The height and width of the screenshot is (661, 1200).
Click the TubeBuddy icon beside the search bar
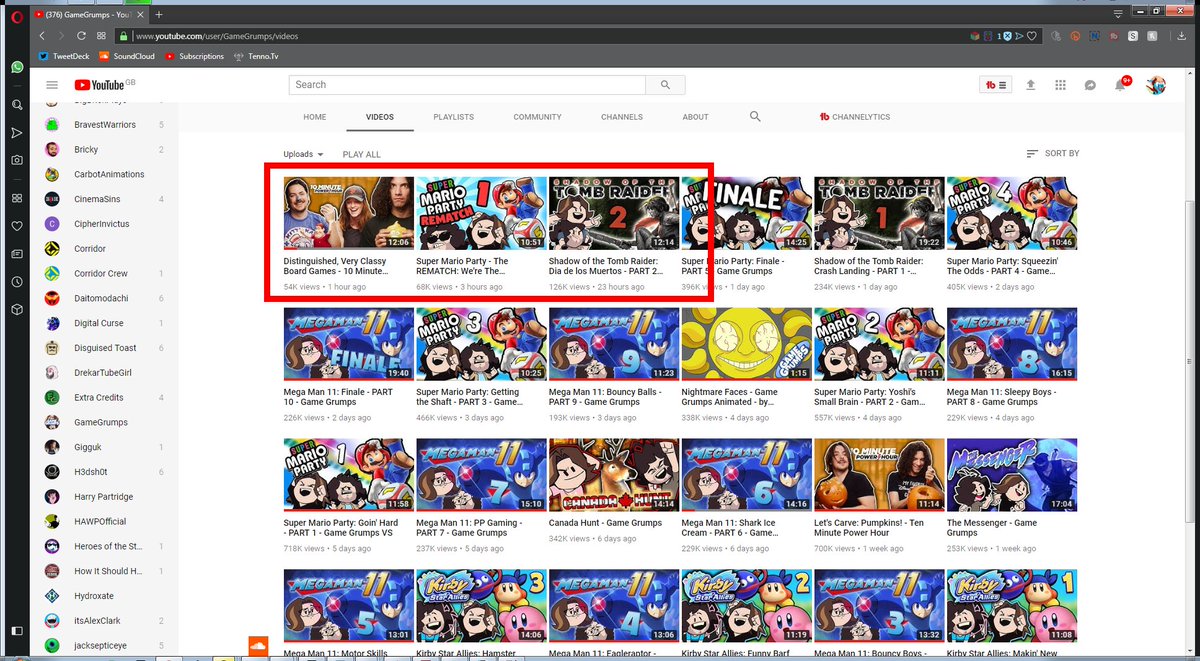pos(995,84)
